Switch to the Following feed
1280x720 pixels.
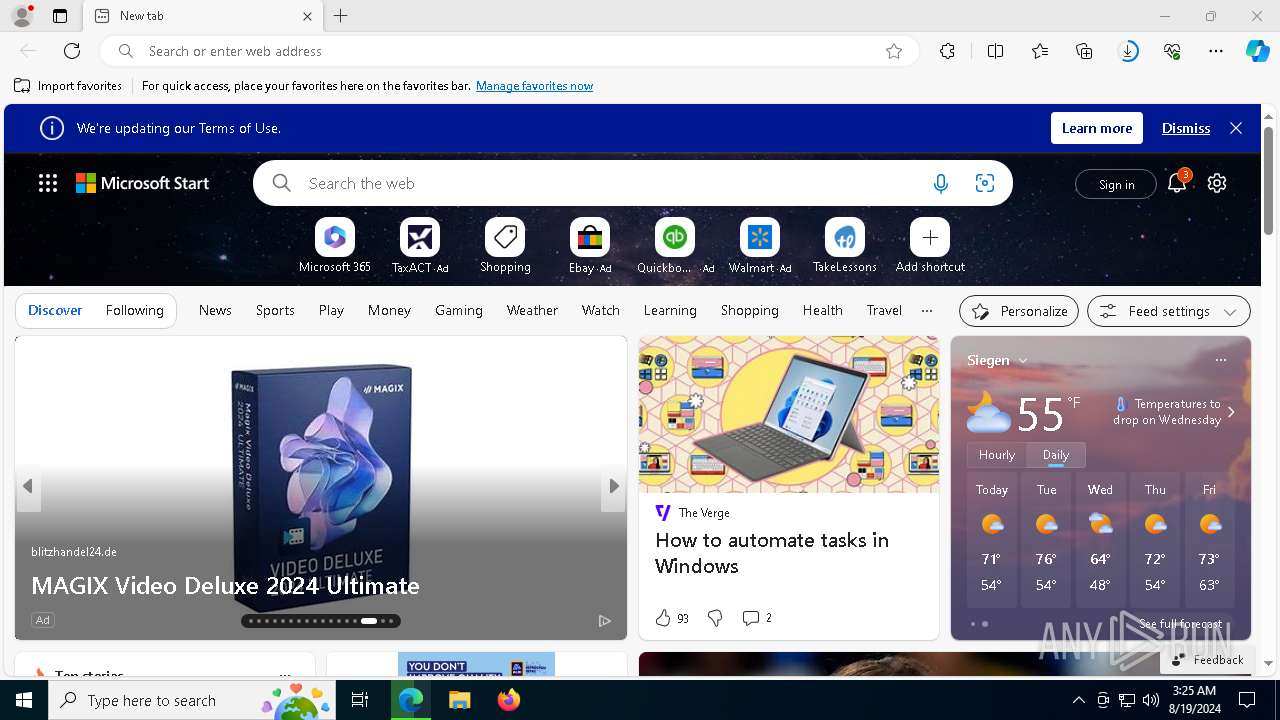[x=134, y=311]
